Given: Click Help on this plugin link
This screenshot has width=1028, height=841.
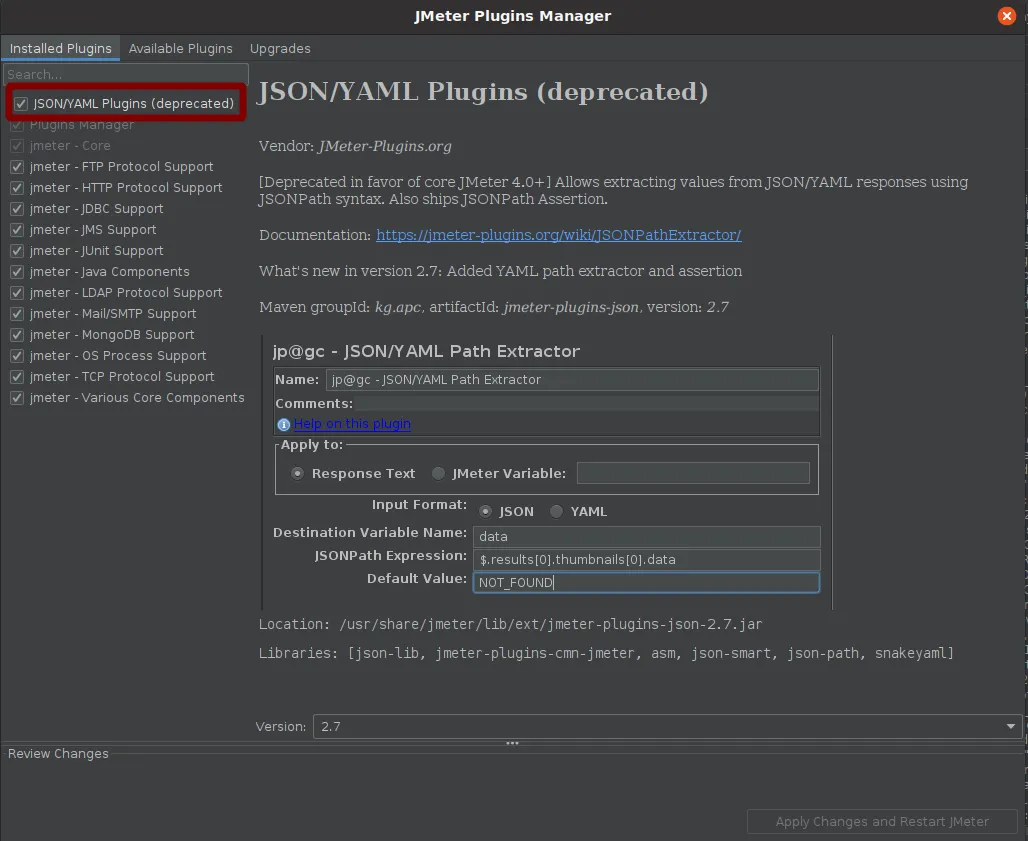Looking at the screenshot, I should pyautogui.click(x=352, y=423).
